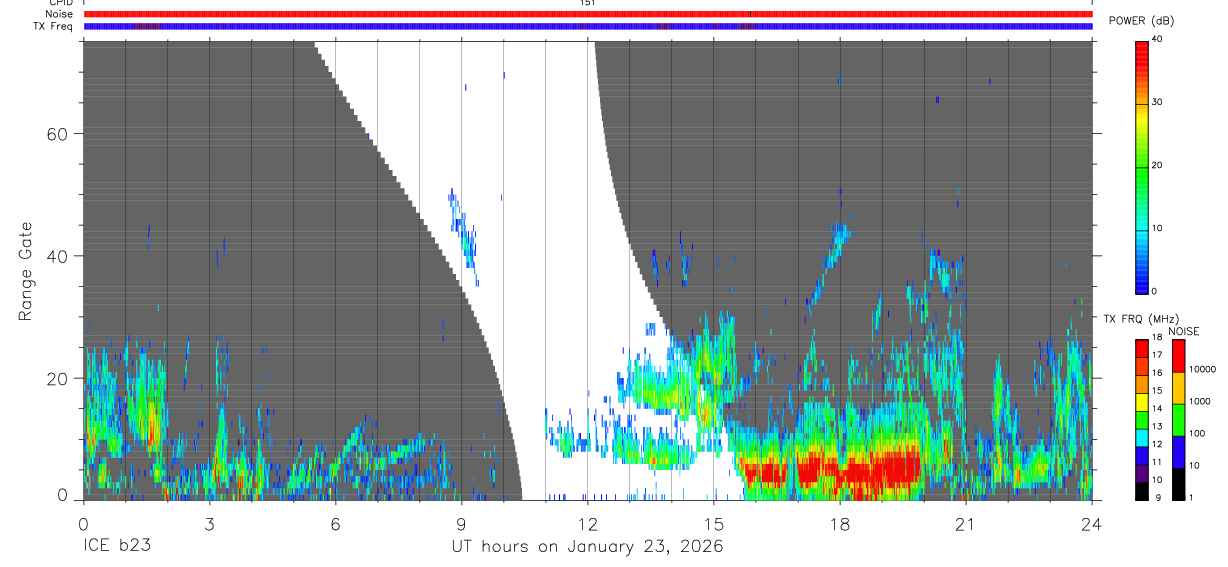Click the 10000 noise scale label
The height and width of the screenshot is (567, 1228).
coord(1201,369)
